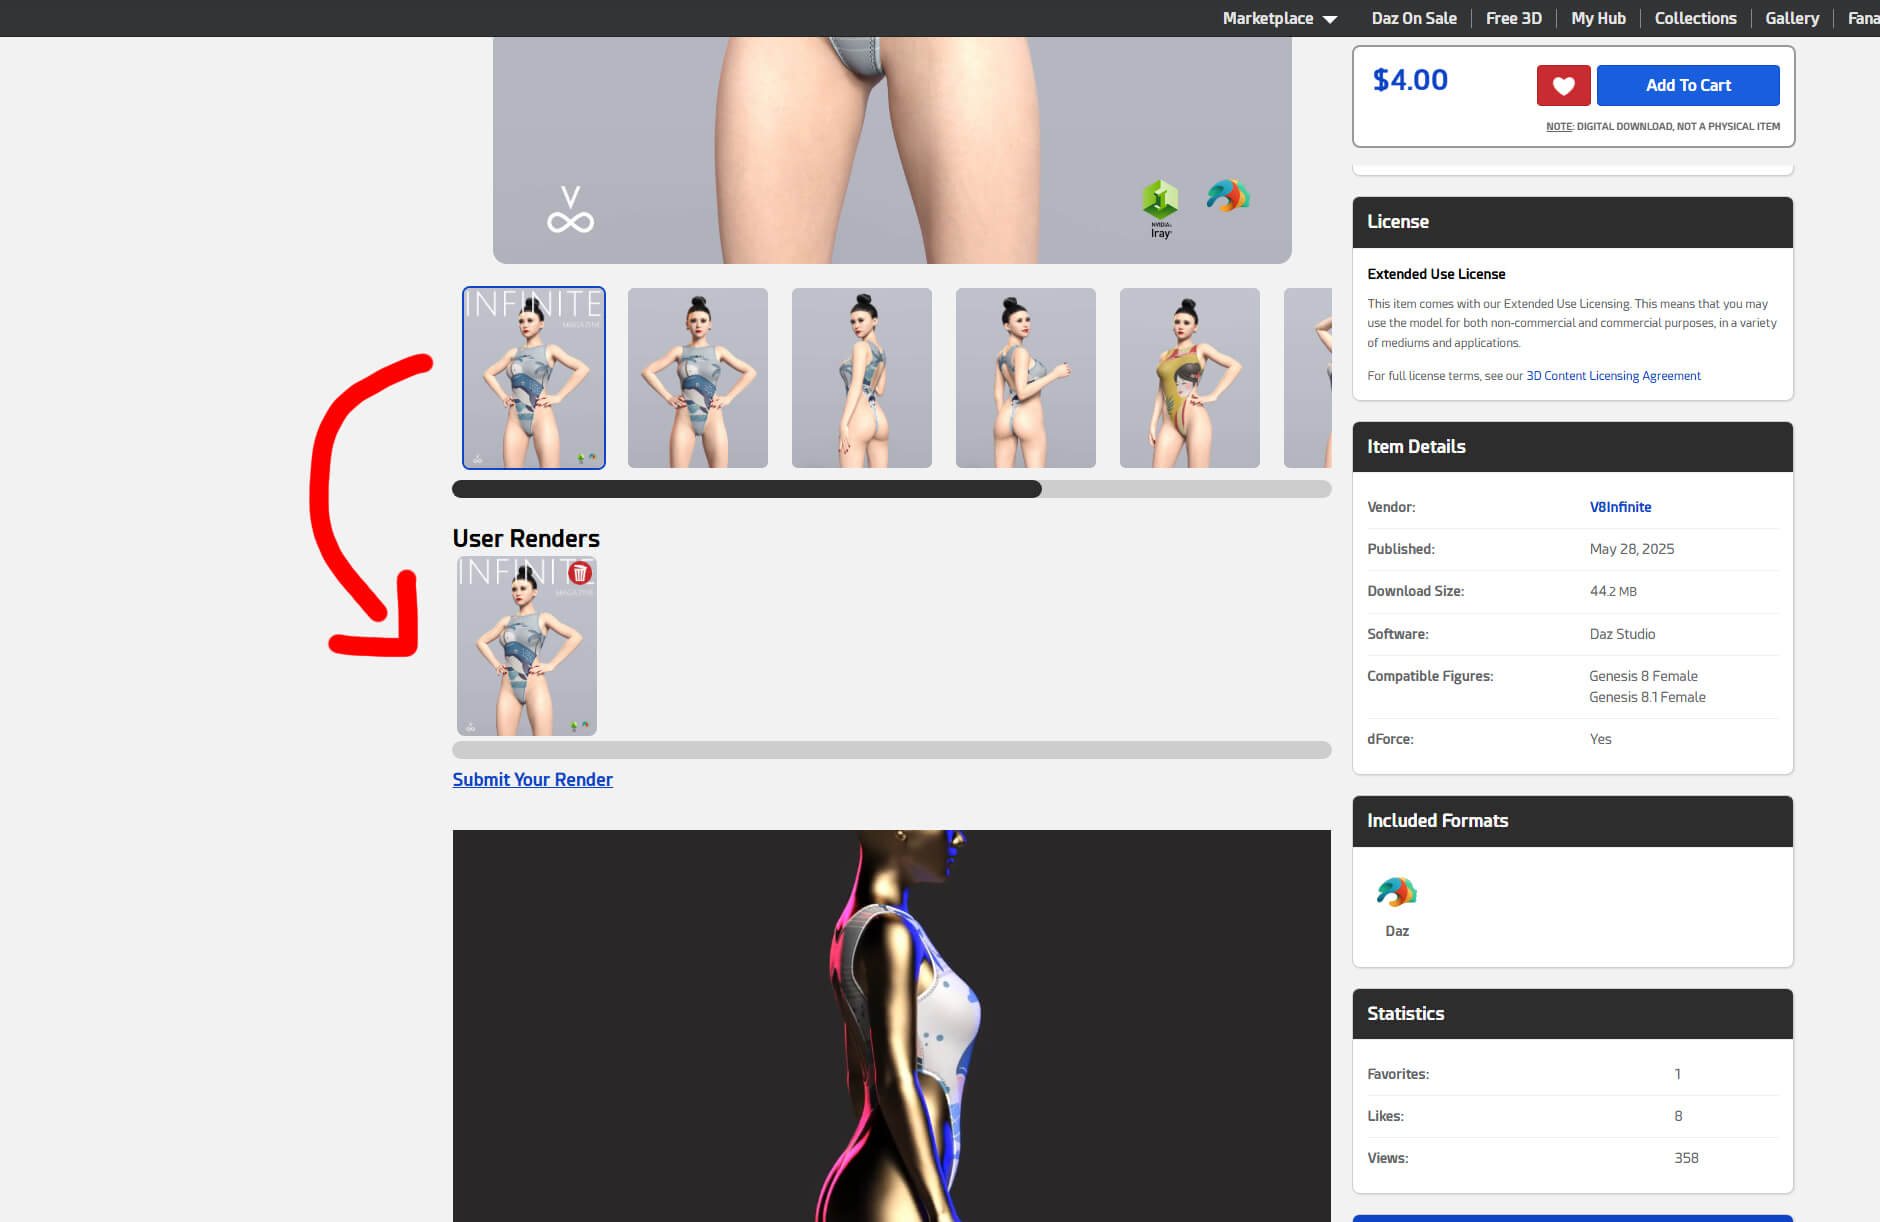
Task: Open Gallery in top navigation
Action: [1792, 18]
